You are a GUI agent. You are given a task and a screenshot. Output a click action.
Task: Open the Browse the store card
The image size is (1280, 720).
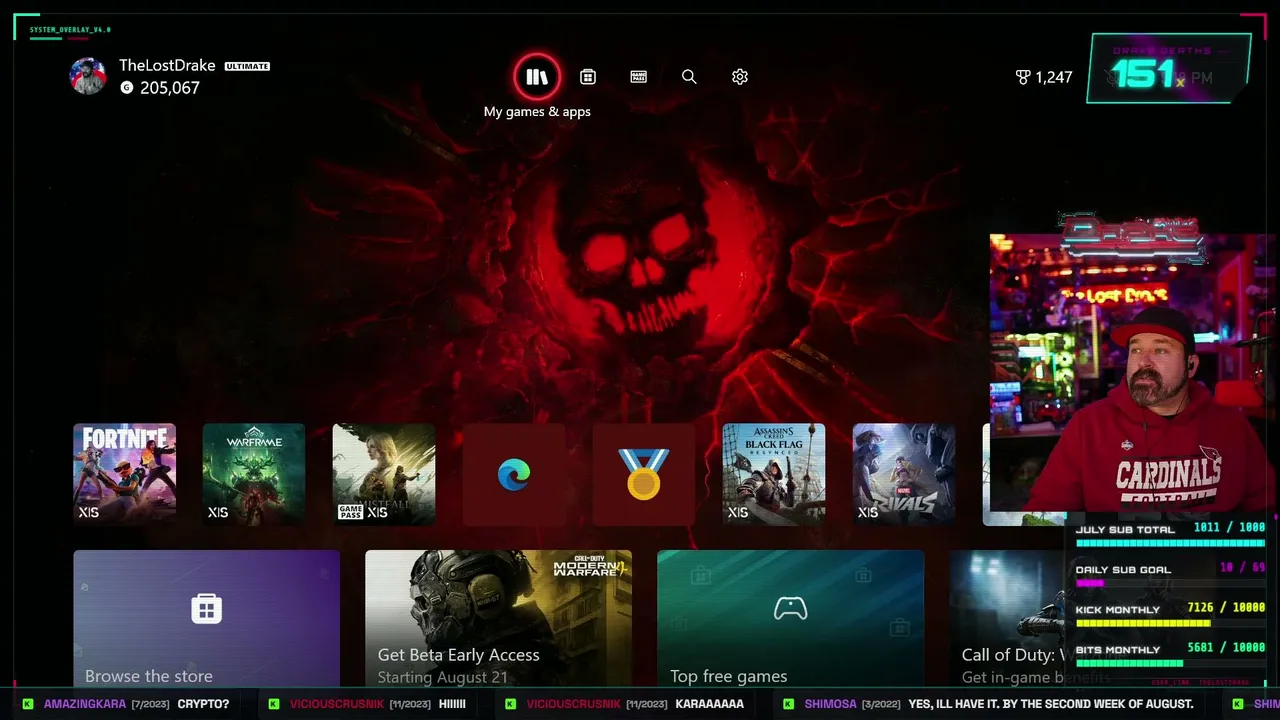click(x=206, y=619)
